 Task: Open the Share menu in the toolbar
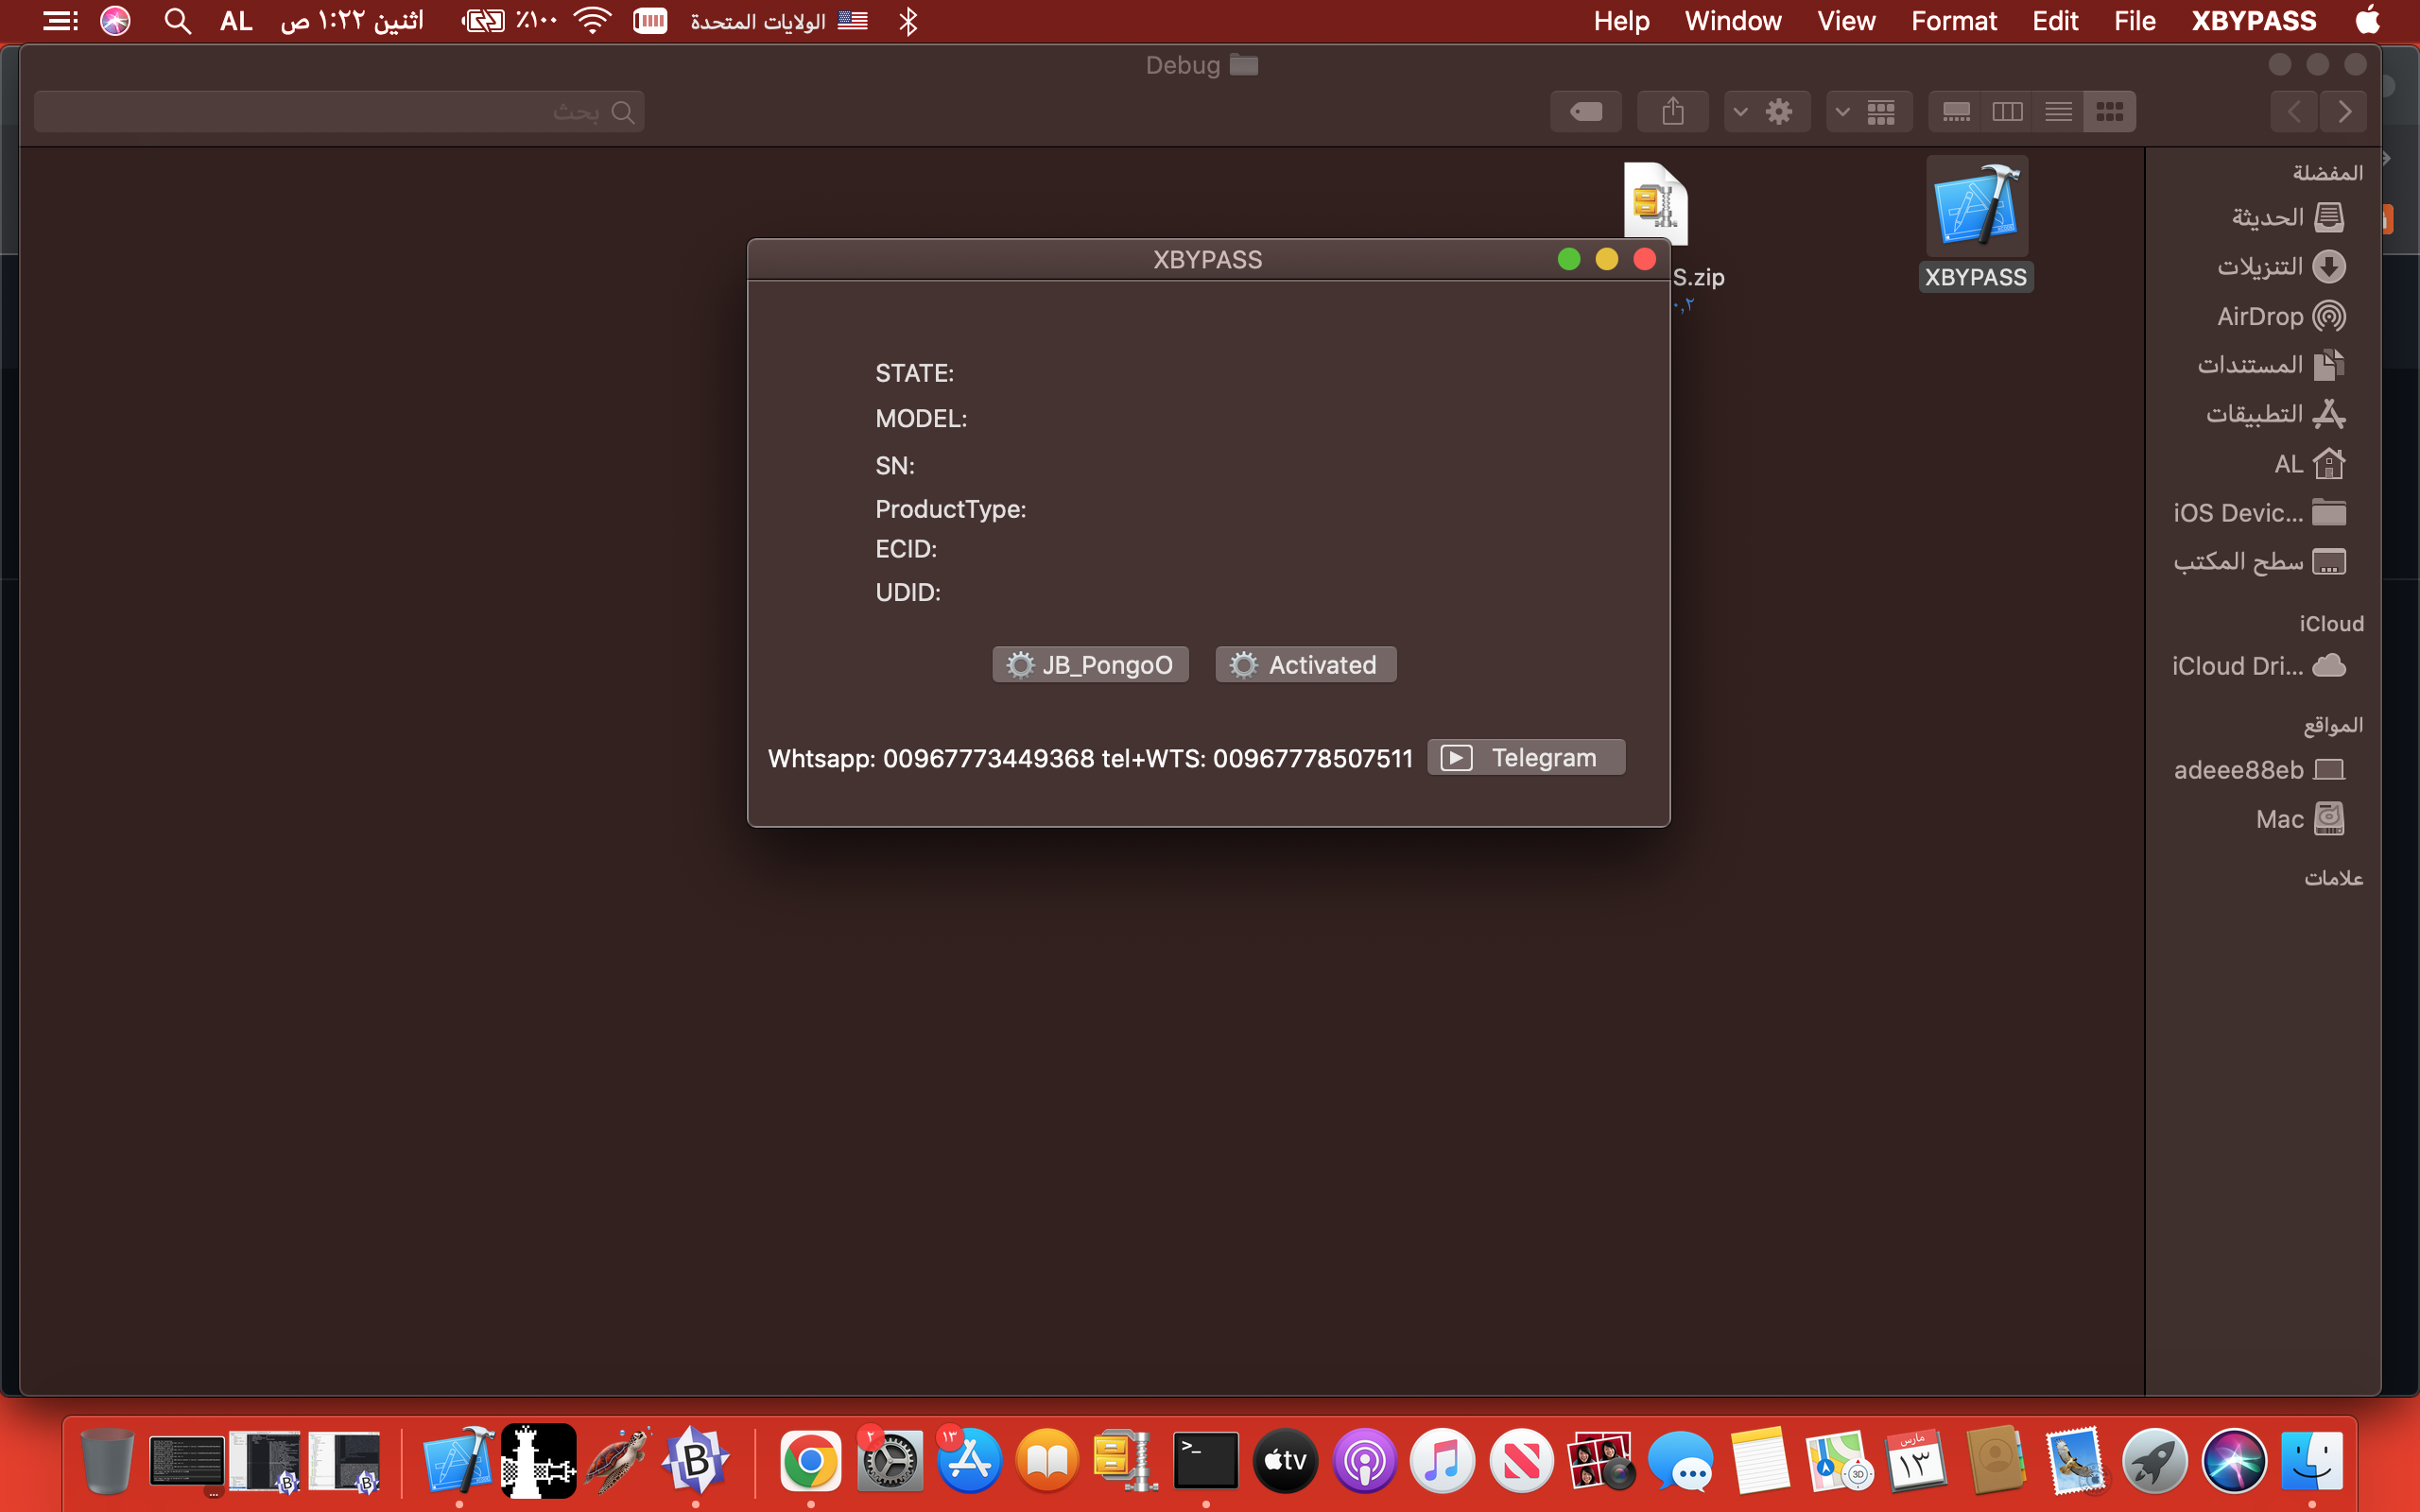pyautogui.click(x=1672, y=111)
